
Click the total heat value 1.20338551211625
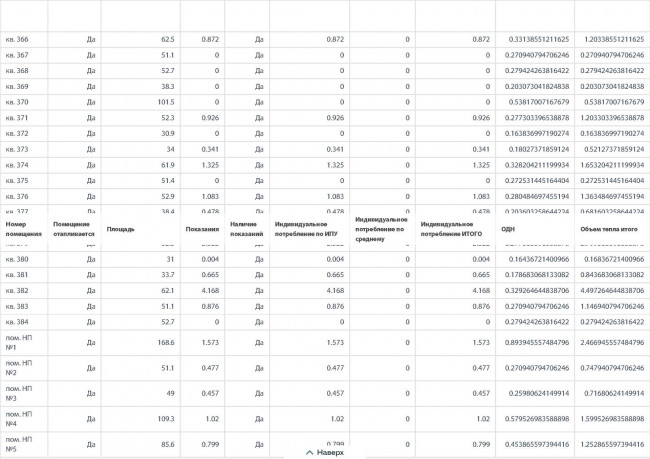614,39
